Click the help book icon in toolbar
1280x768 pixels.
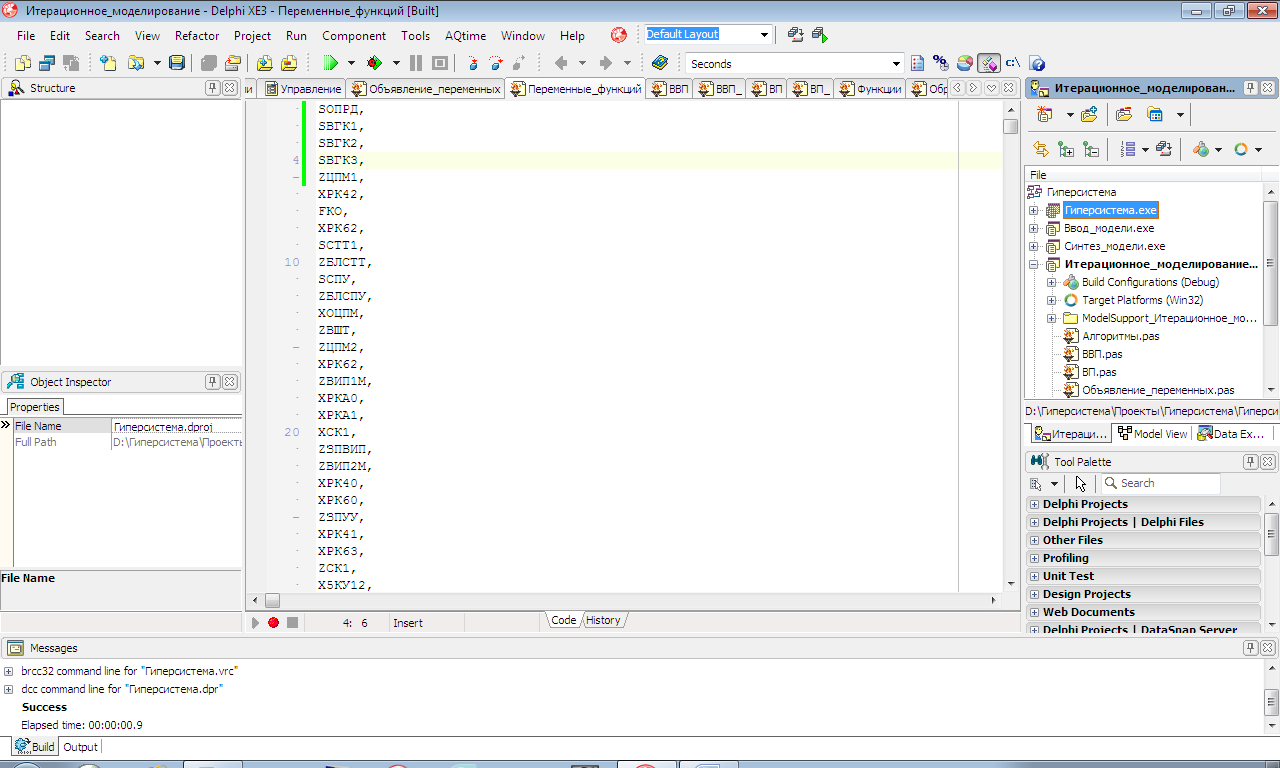tap(660, 63)
